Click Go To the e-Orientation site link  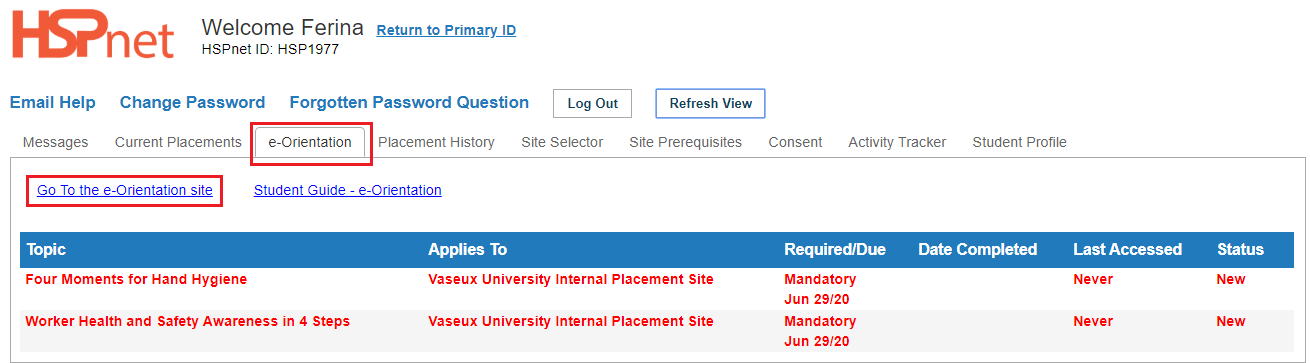pyautogui.click(x=125, y=190)
